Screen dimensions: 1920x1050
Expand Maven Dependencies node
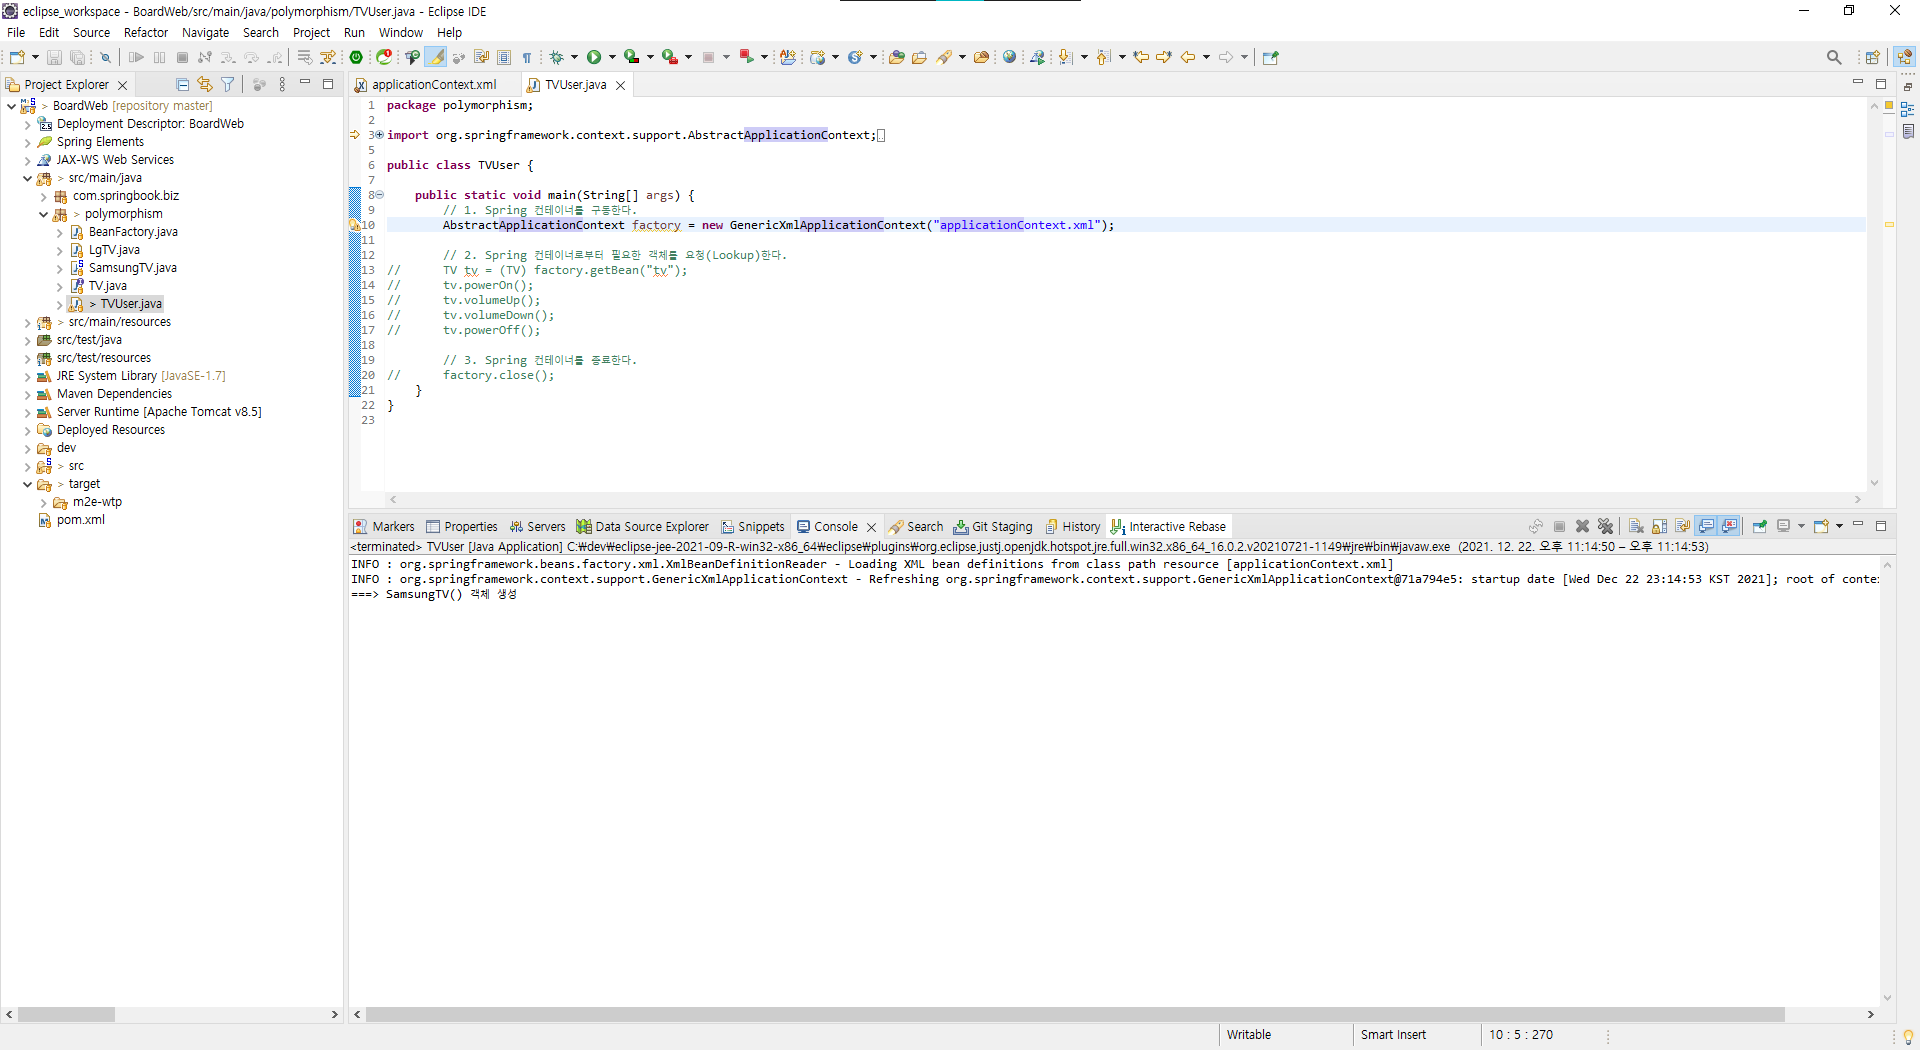[x=27, y=394]
